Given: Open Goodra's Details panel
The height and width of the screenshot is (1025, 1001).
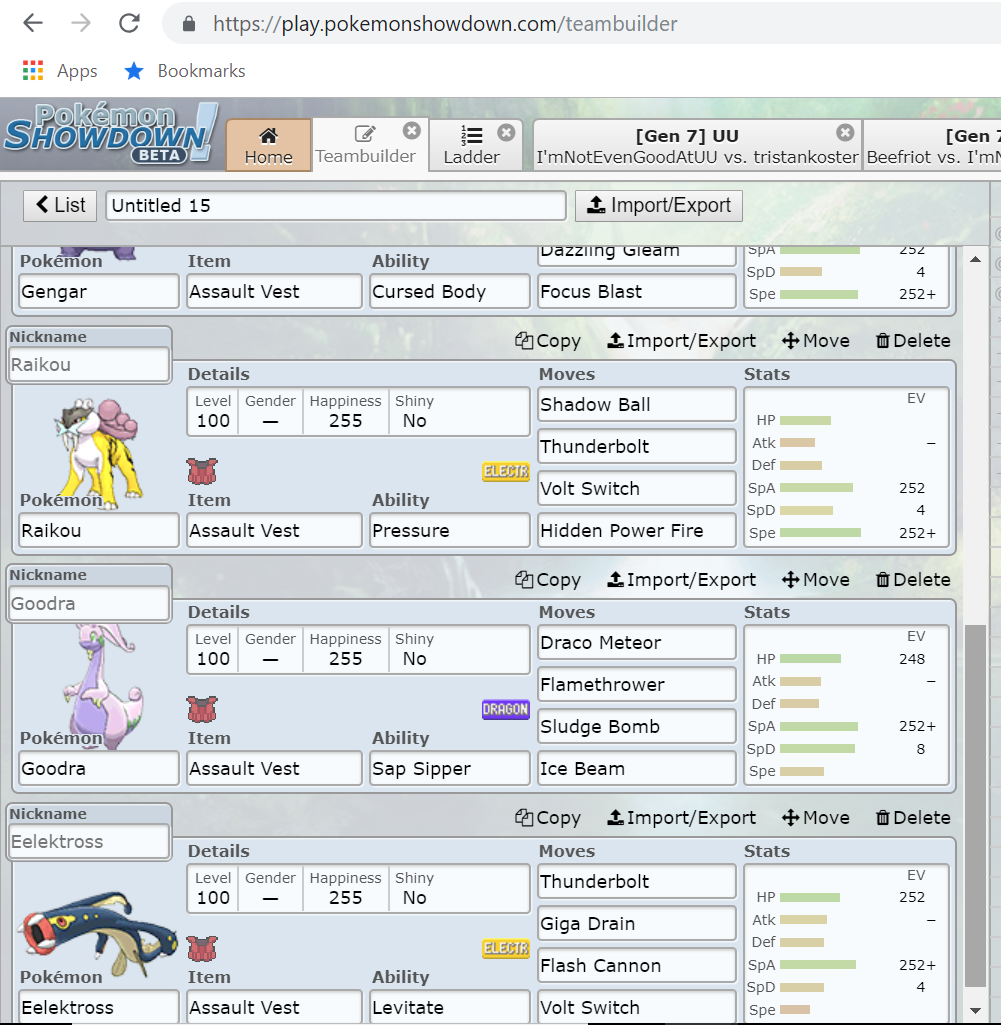Looking at the screenshot, I should (358, 650).
